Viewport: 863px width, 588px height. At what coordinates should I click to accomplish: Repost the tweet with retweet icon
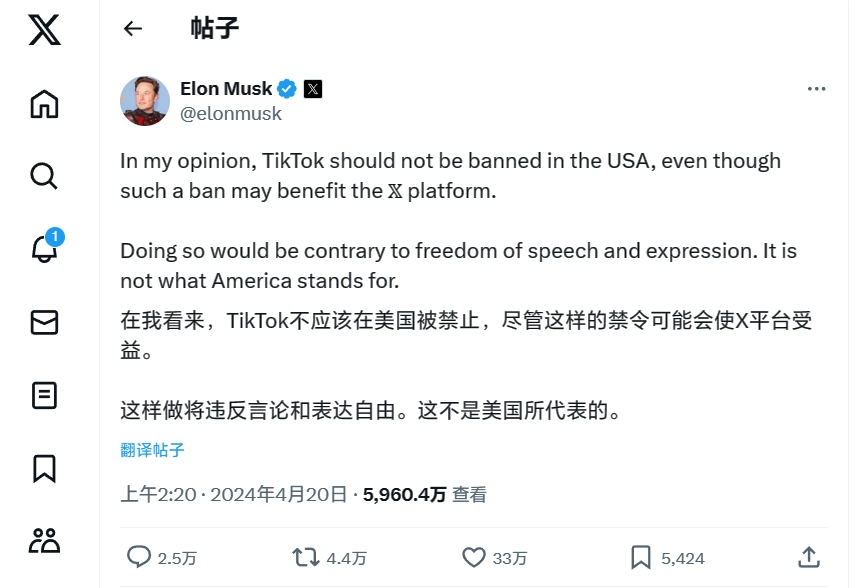[305, 557]
